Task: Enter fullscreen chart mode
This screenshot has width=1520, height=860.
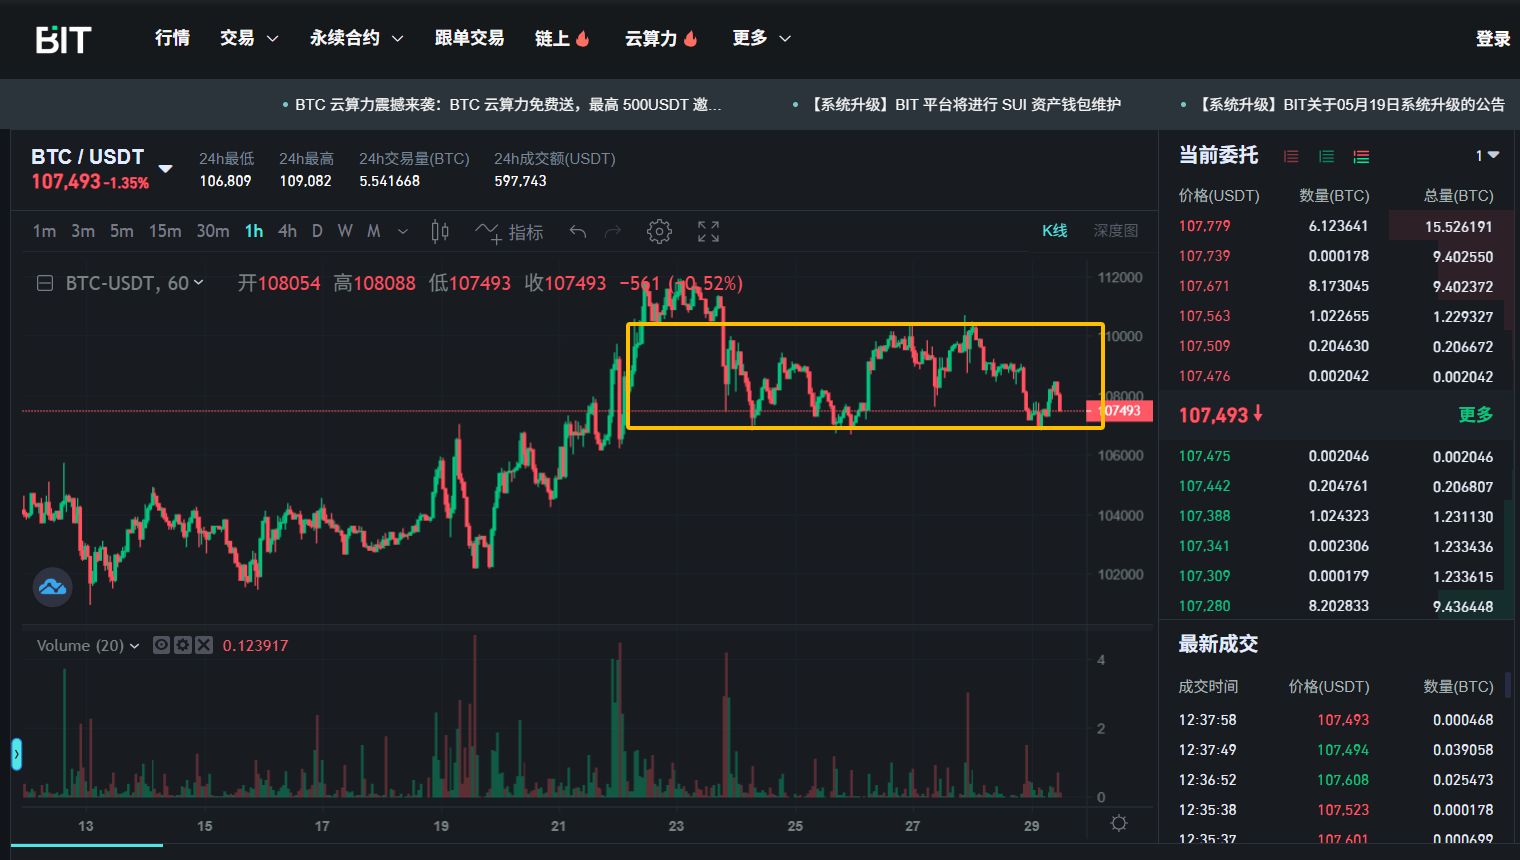Action: click(708, 232)
